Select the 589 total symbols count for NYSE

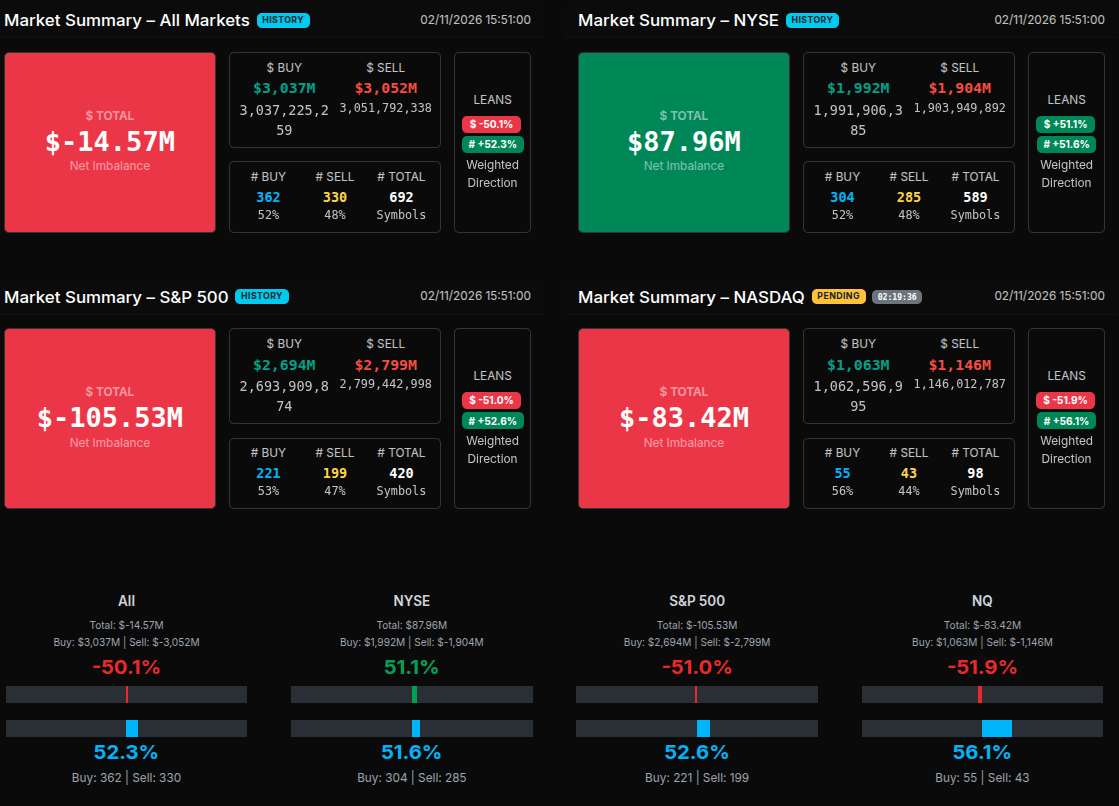[x=975, y=197]
